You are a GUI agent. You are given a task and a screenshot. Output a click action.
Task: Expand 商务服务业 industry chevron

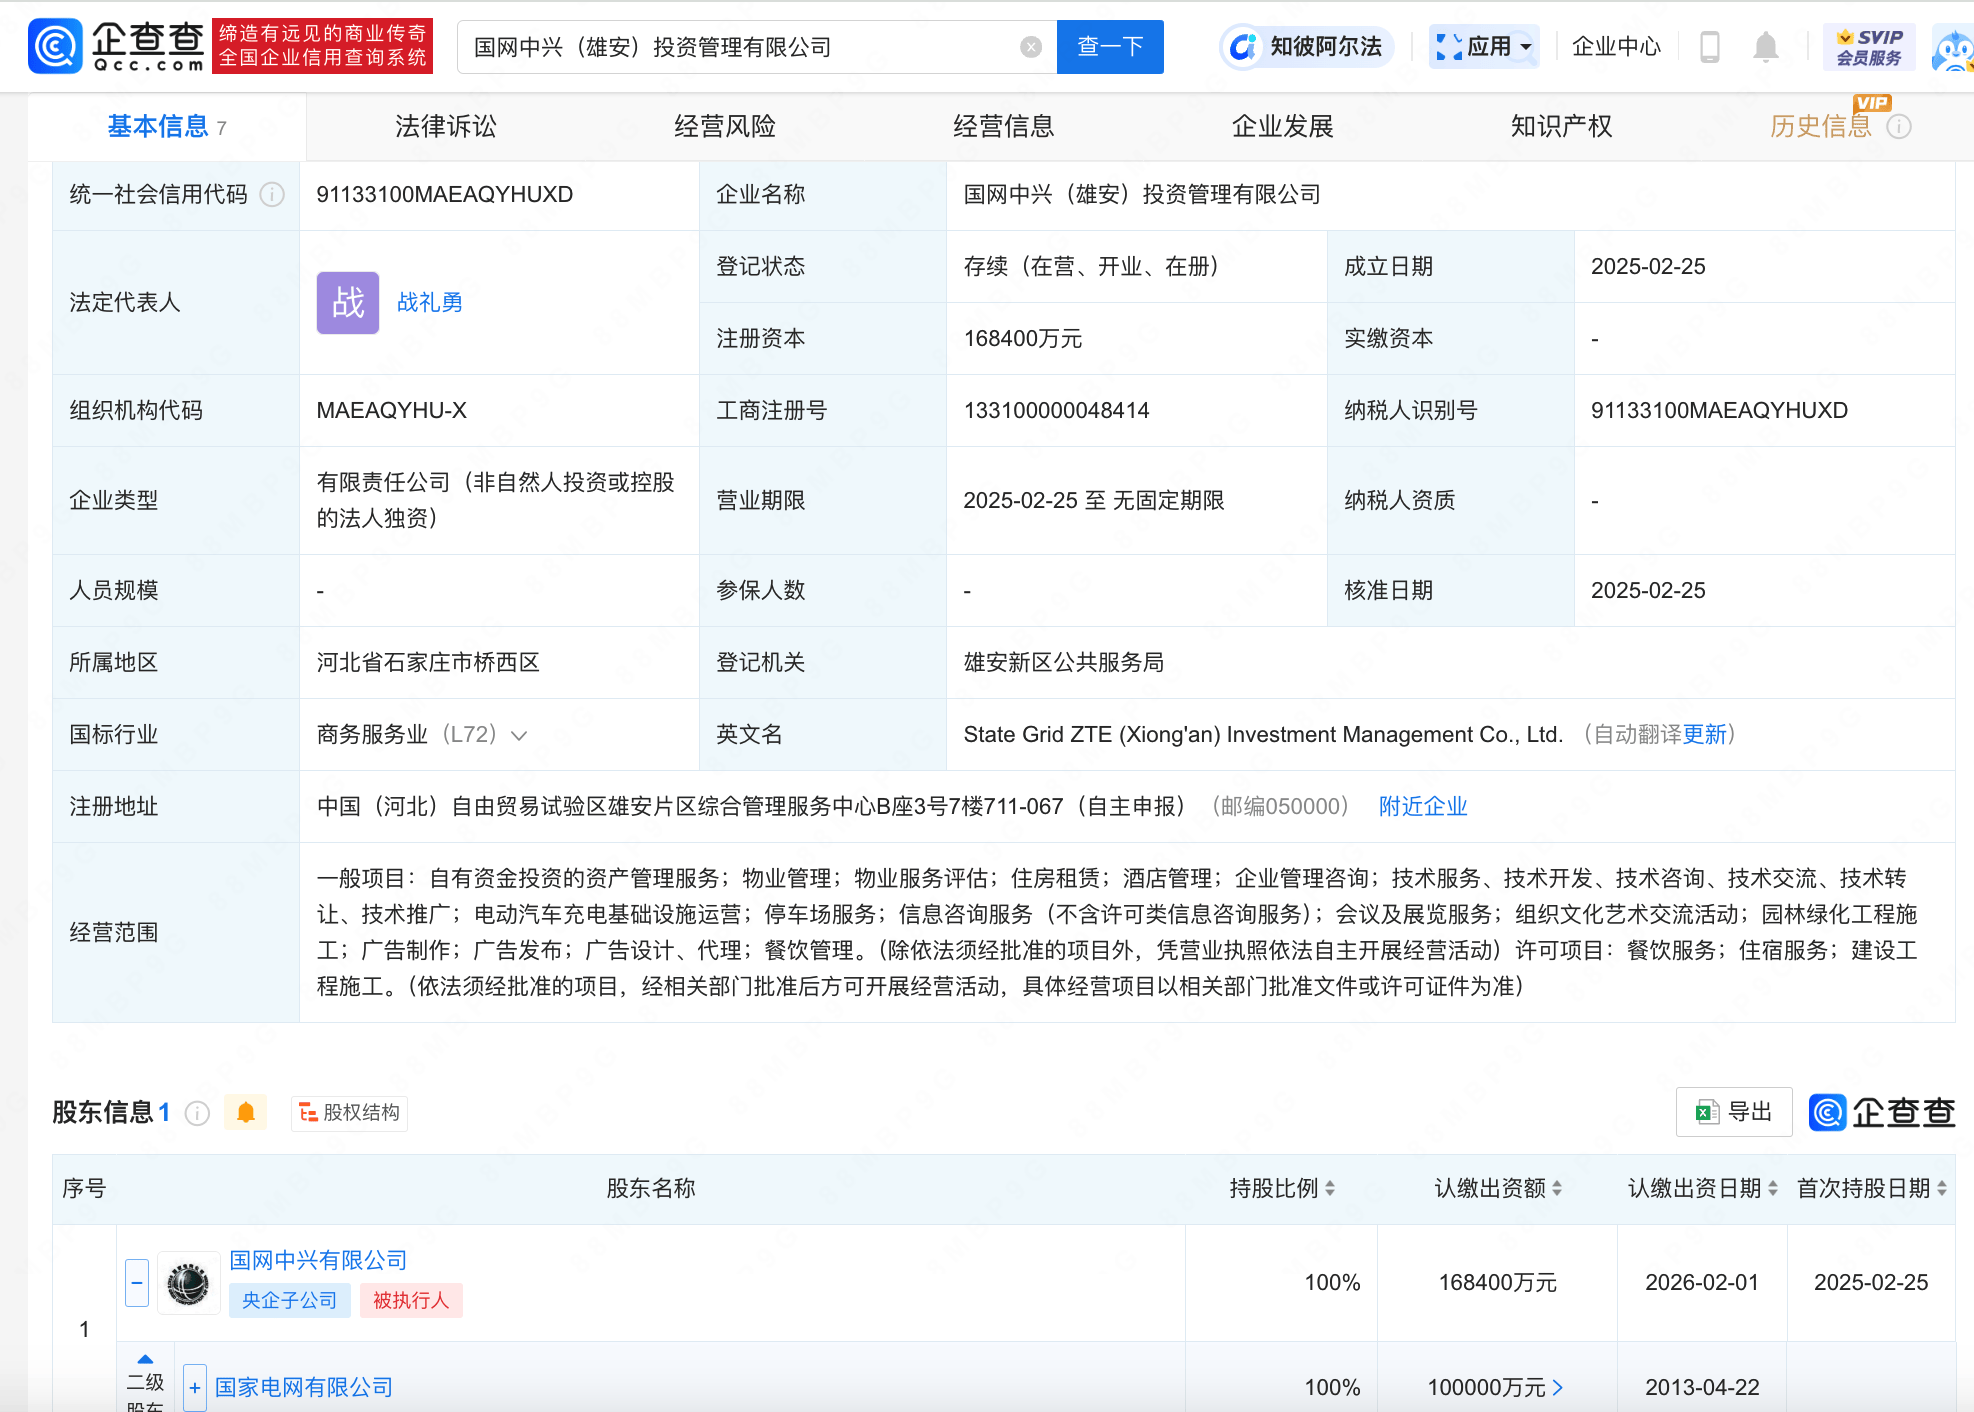click(x=519, y=736)
